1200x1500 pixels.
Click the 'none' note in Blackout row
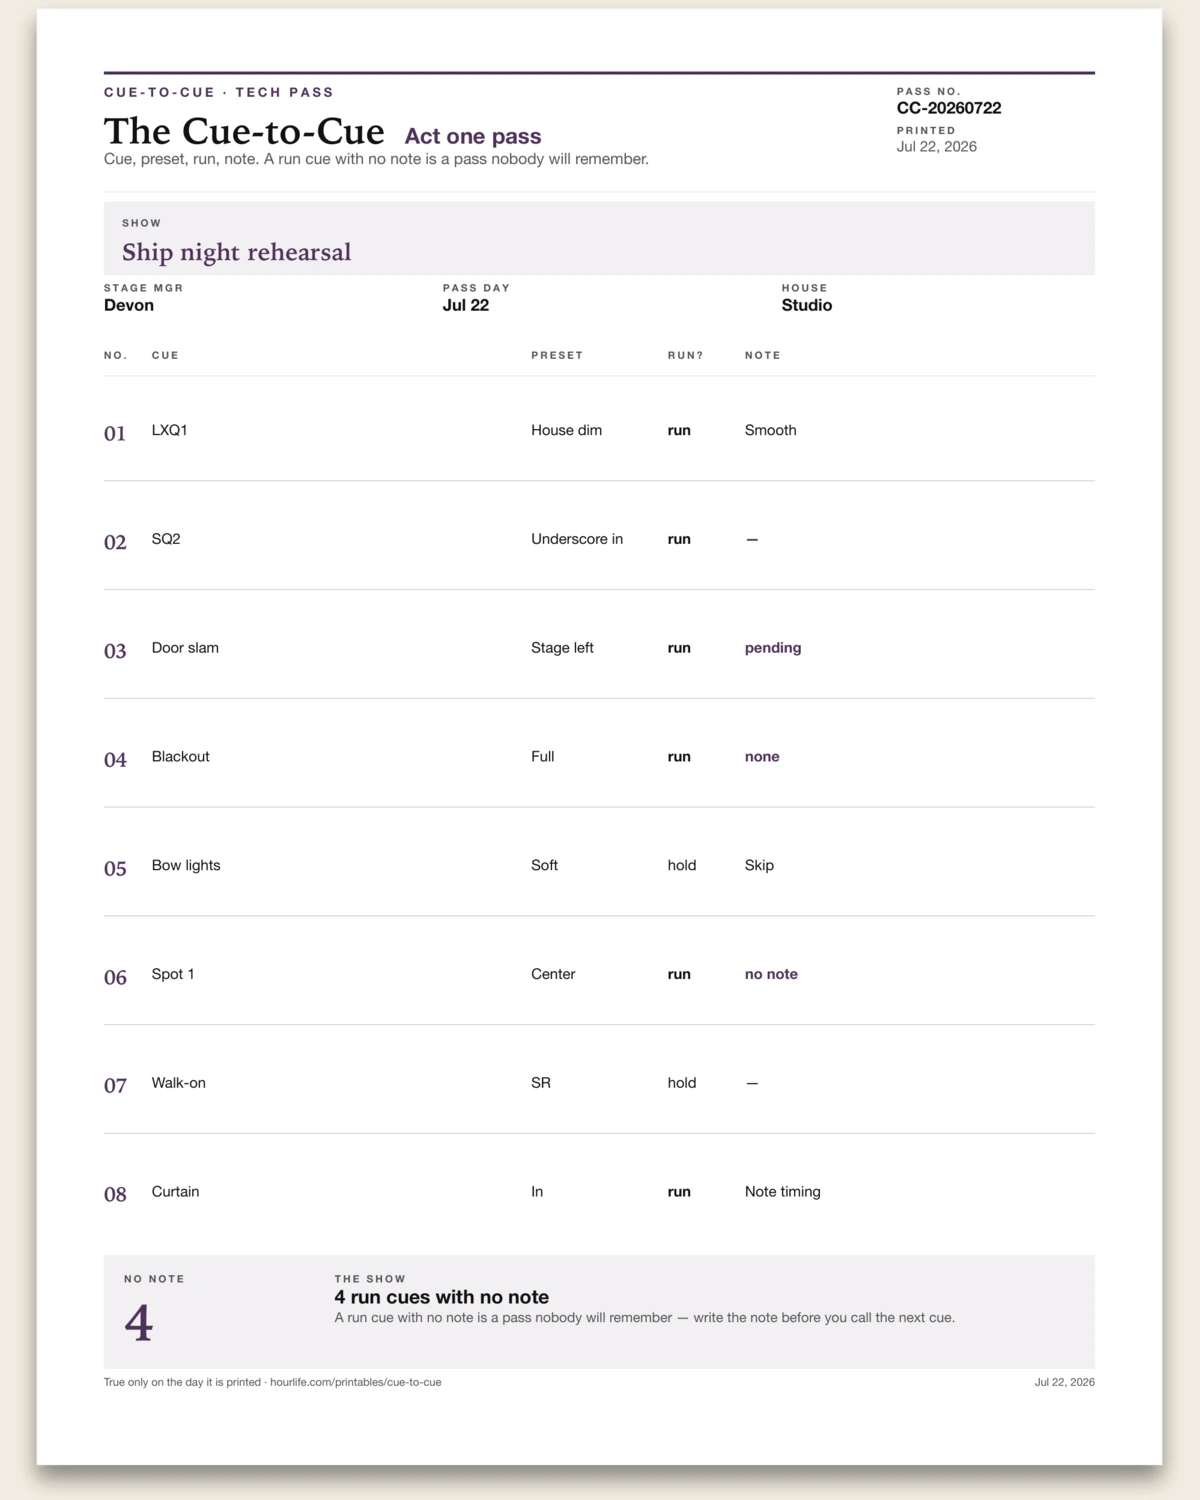coord(762,757)
